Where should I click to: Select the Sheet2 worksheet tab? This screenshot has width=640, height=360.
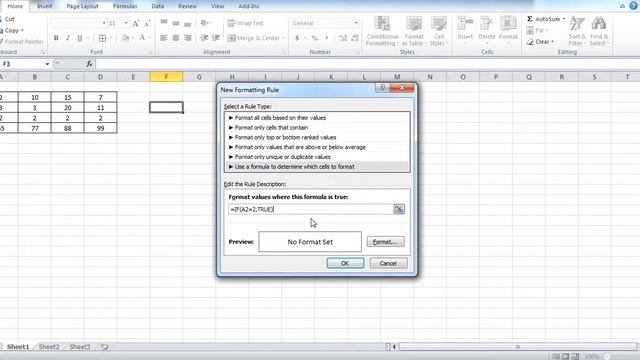click(x=49, y=347)
